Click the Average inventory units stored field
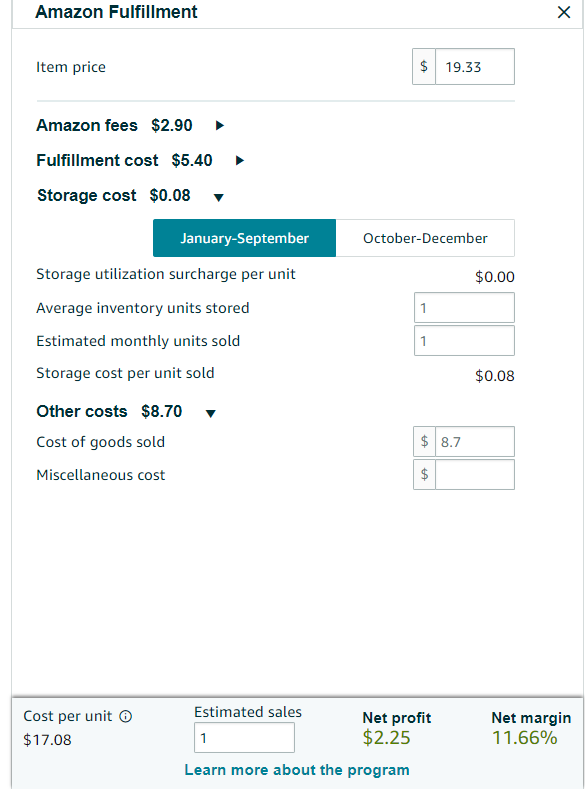Image resolution: width=585 pixels, height=789 pixels. [x=464, y=307]
